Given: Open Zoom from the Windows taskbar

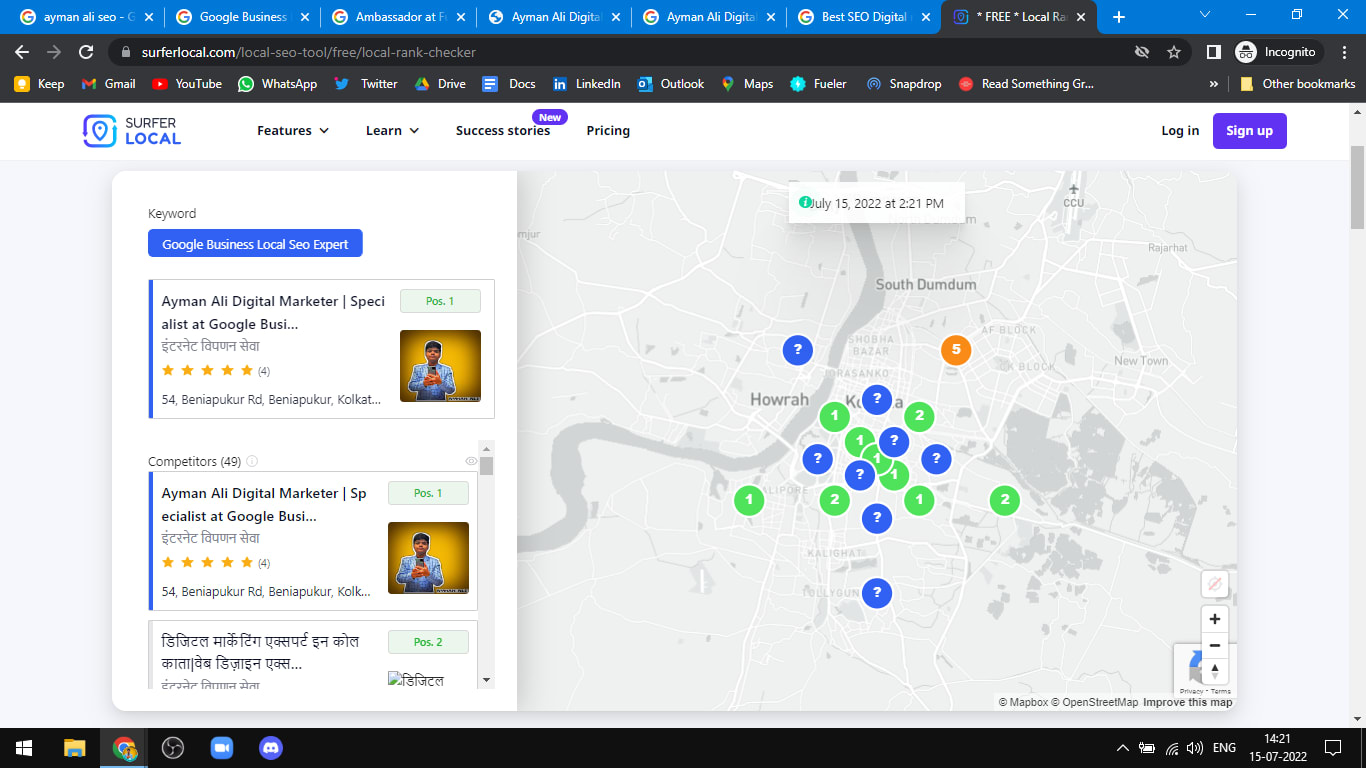Looking at the screenshot, I should (x=221, y=748).
